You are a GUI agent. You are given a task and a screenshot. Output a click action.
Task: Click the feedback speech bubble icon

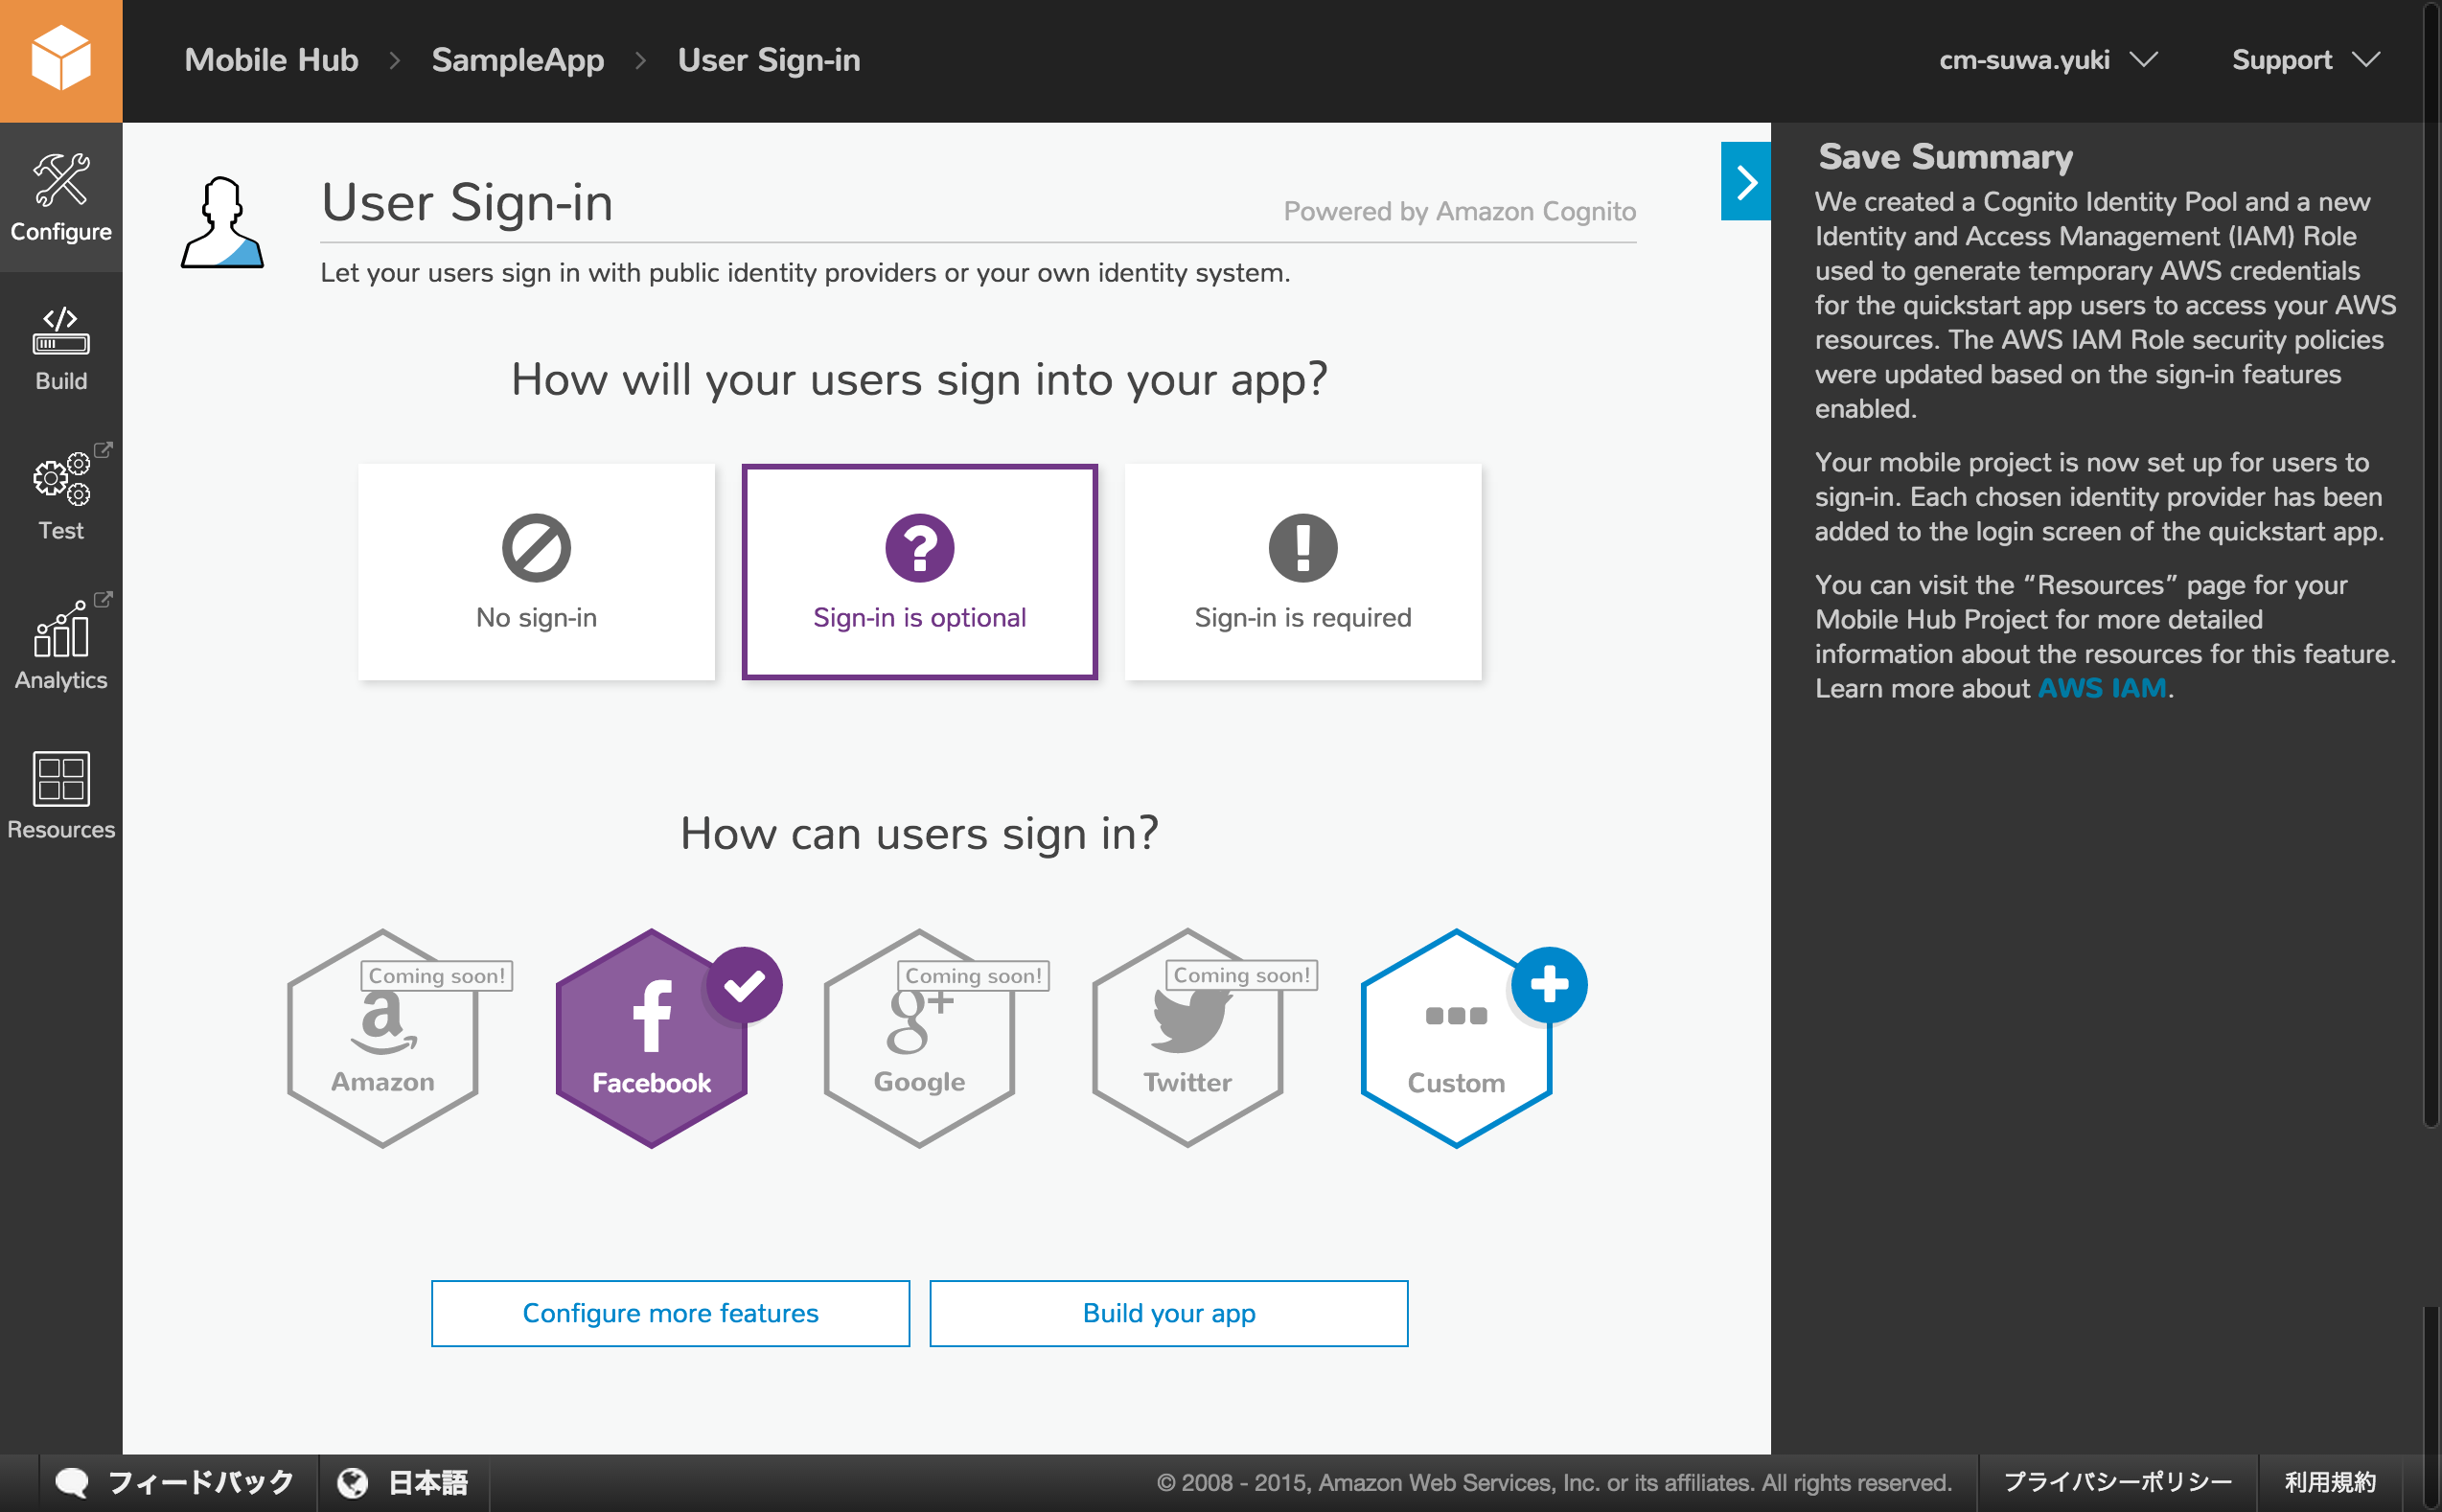tap(72, 1482)
